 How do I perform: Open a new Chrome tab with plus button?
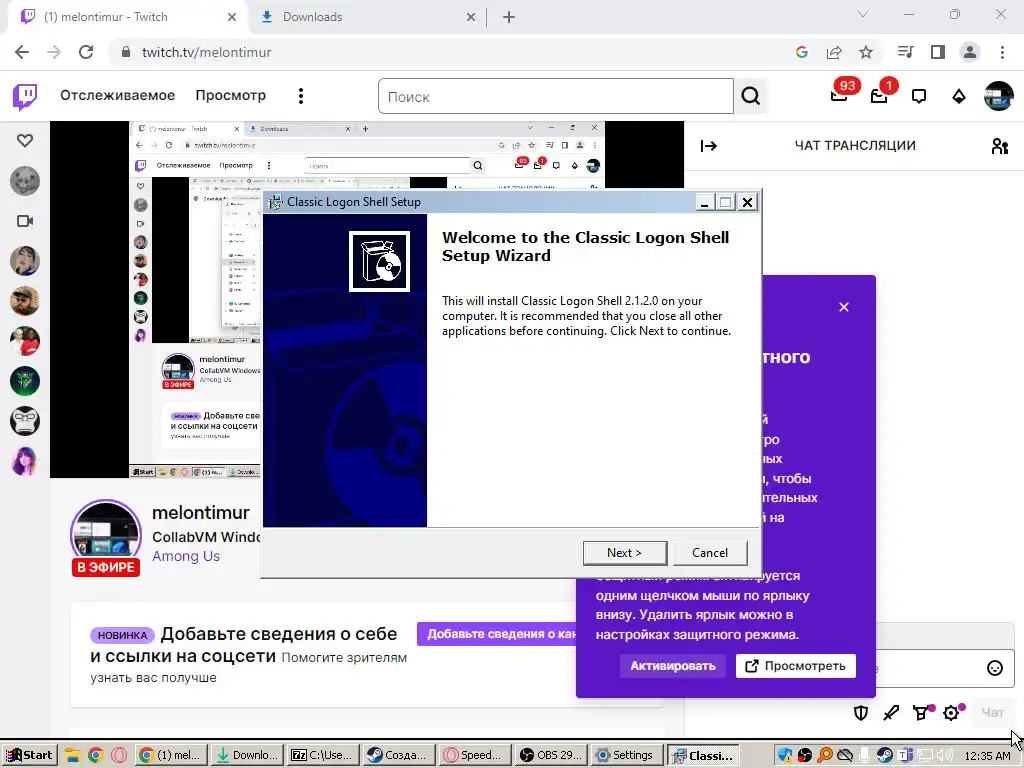[509, 18]
